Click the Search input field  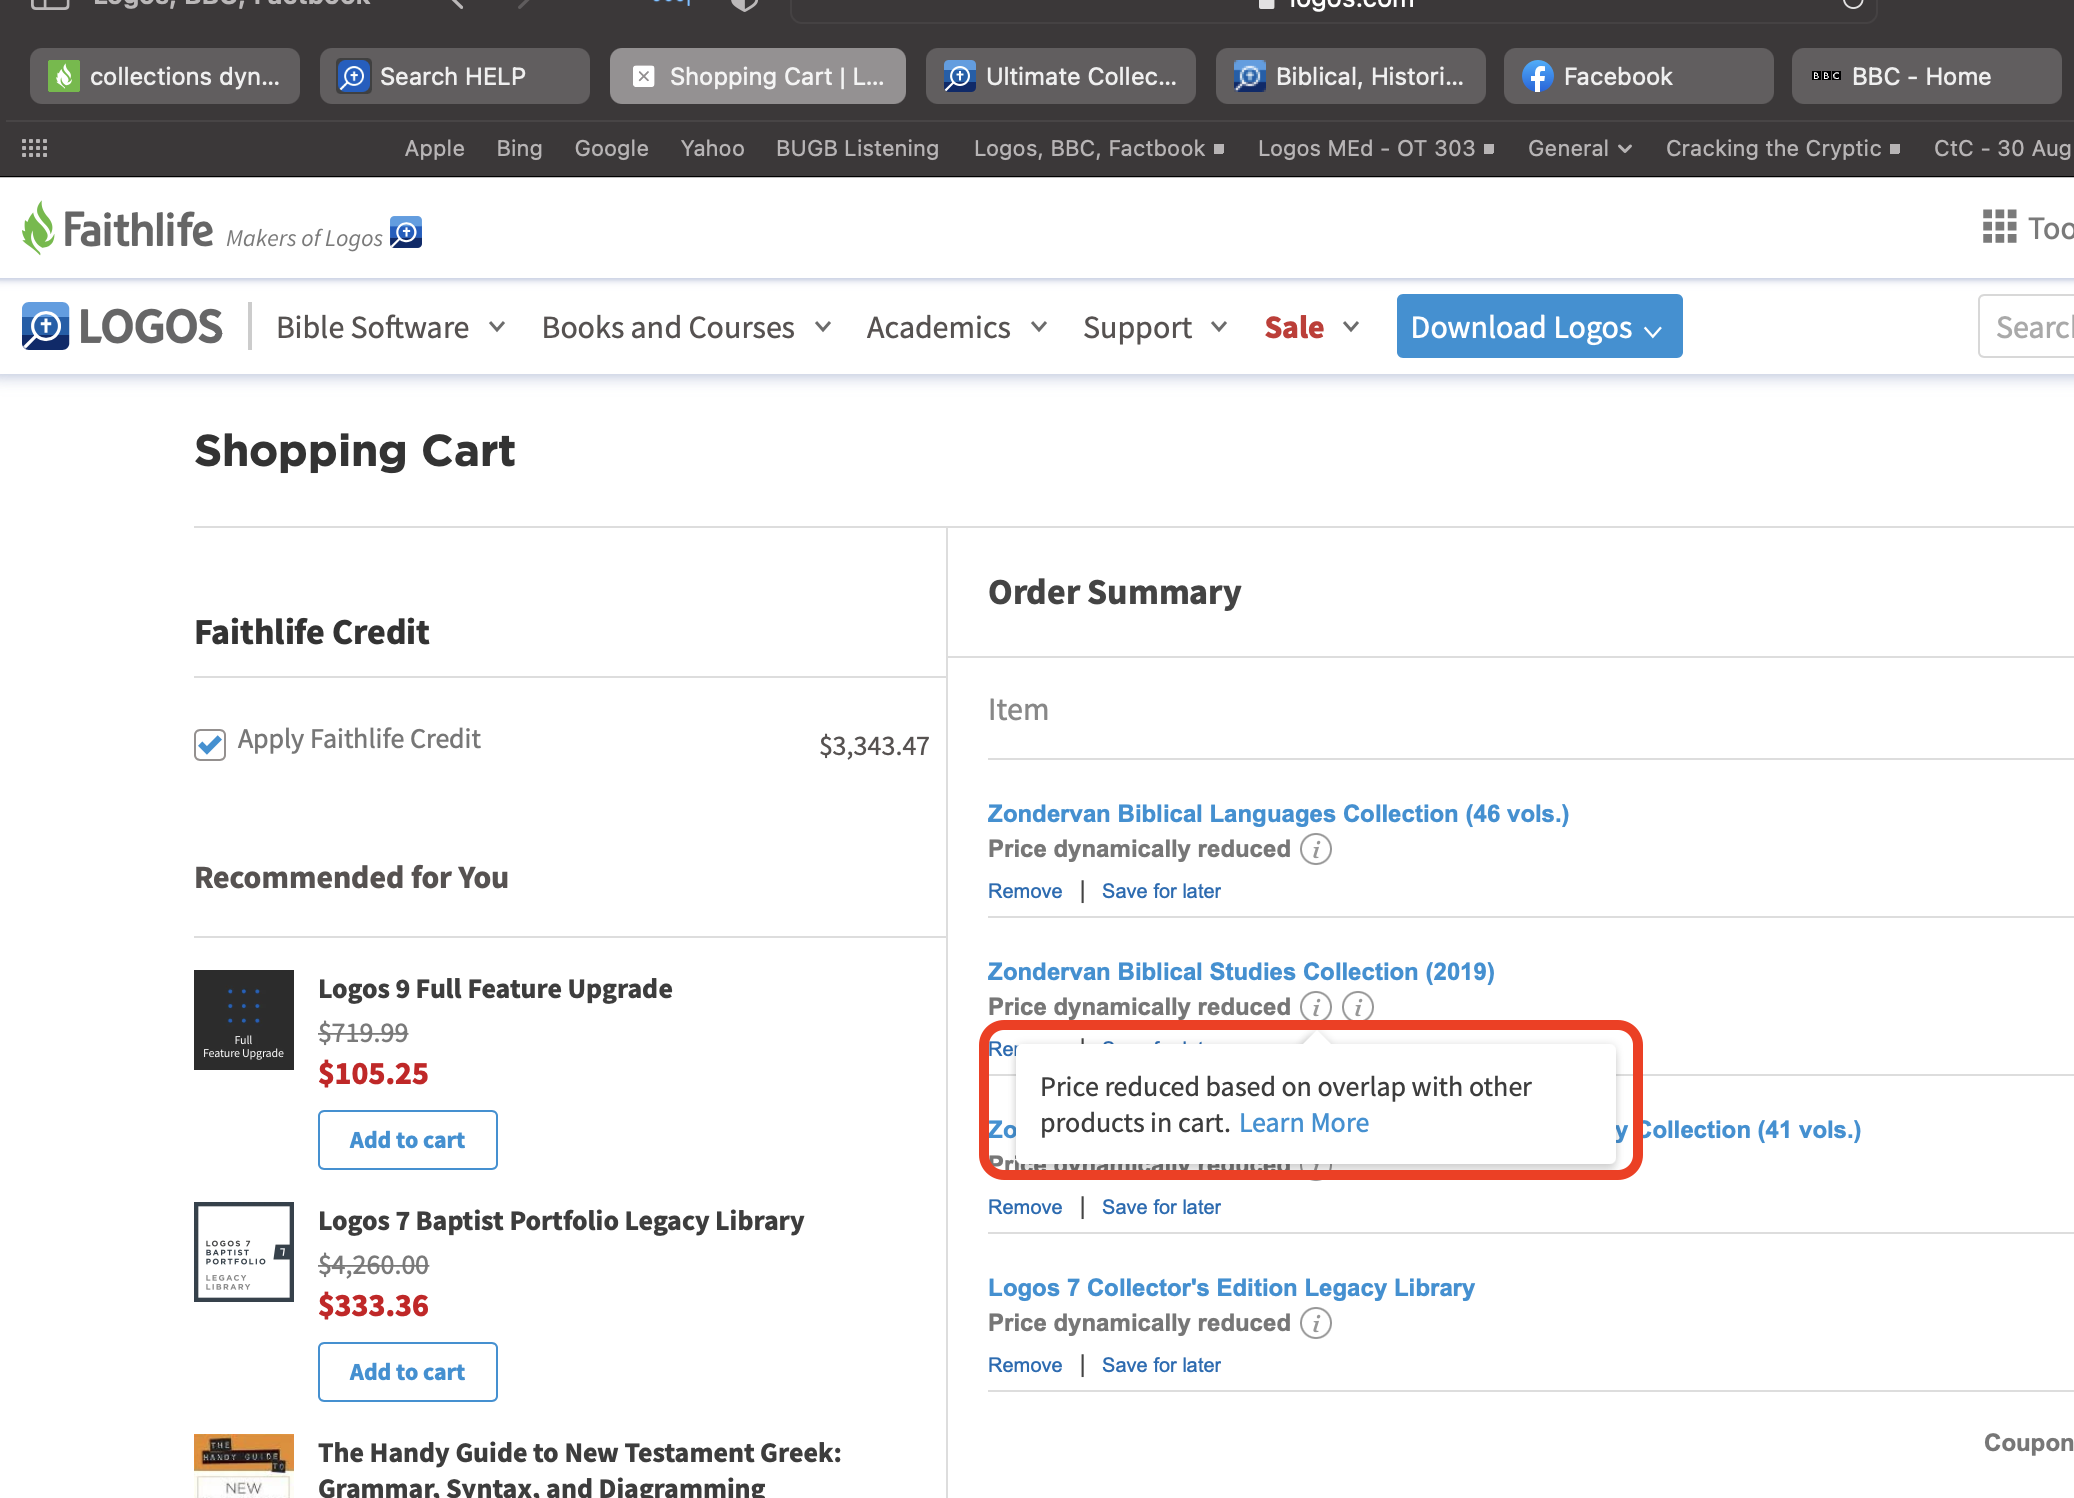[2026, 326]
